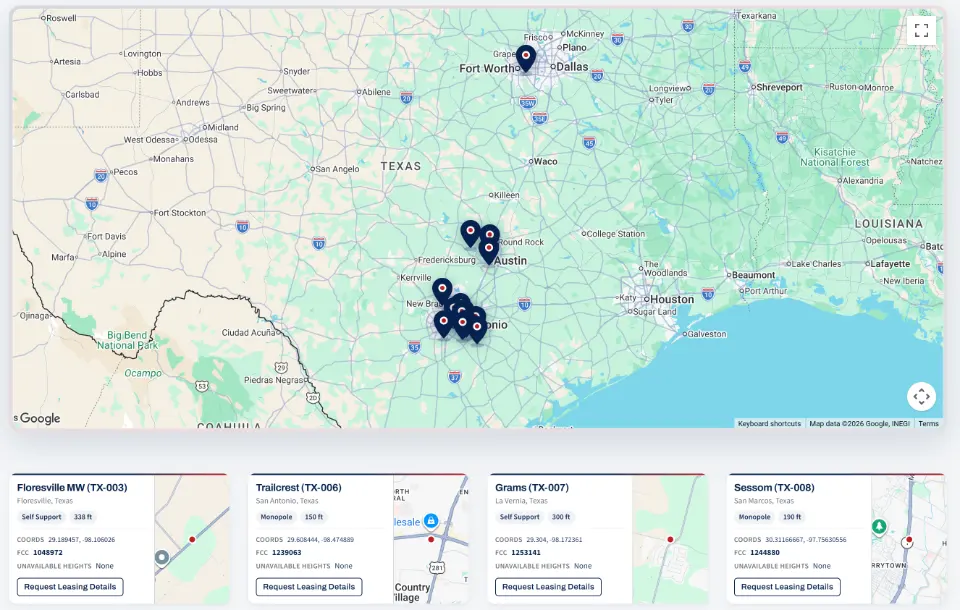
Task: Click the Houston city label on map
Action: [x=672, y=299]
